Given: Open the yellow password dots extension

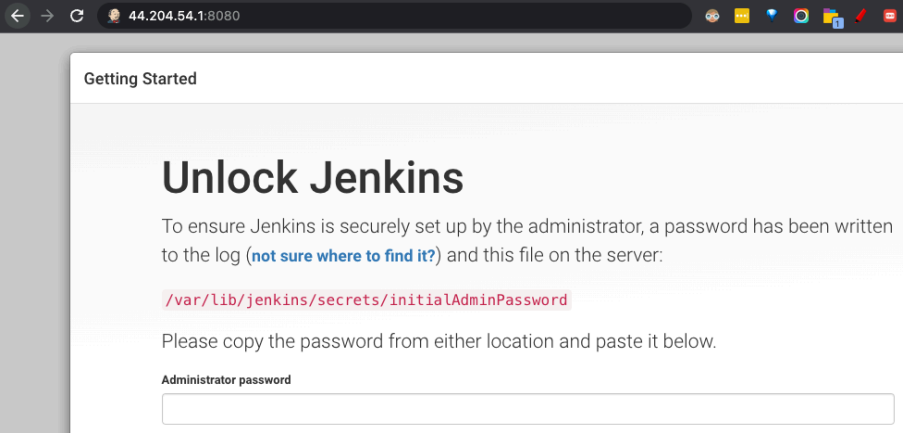Looking at the screenshot, I should [742, 16].
